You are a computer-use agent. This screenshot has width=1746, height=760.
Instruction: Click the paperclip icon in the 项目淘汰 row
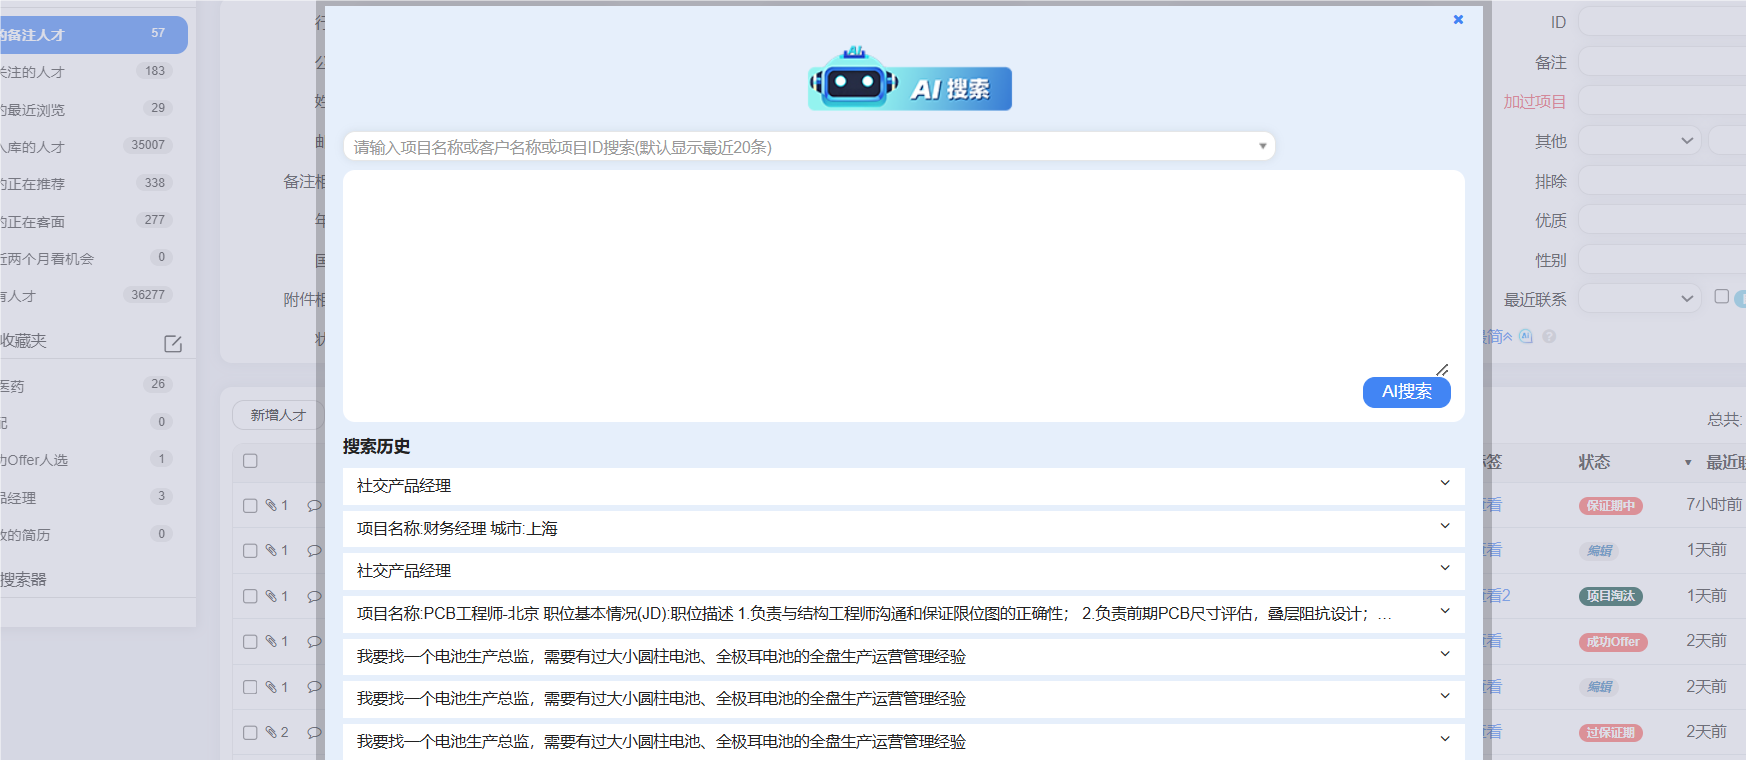tap(271, 596)
